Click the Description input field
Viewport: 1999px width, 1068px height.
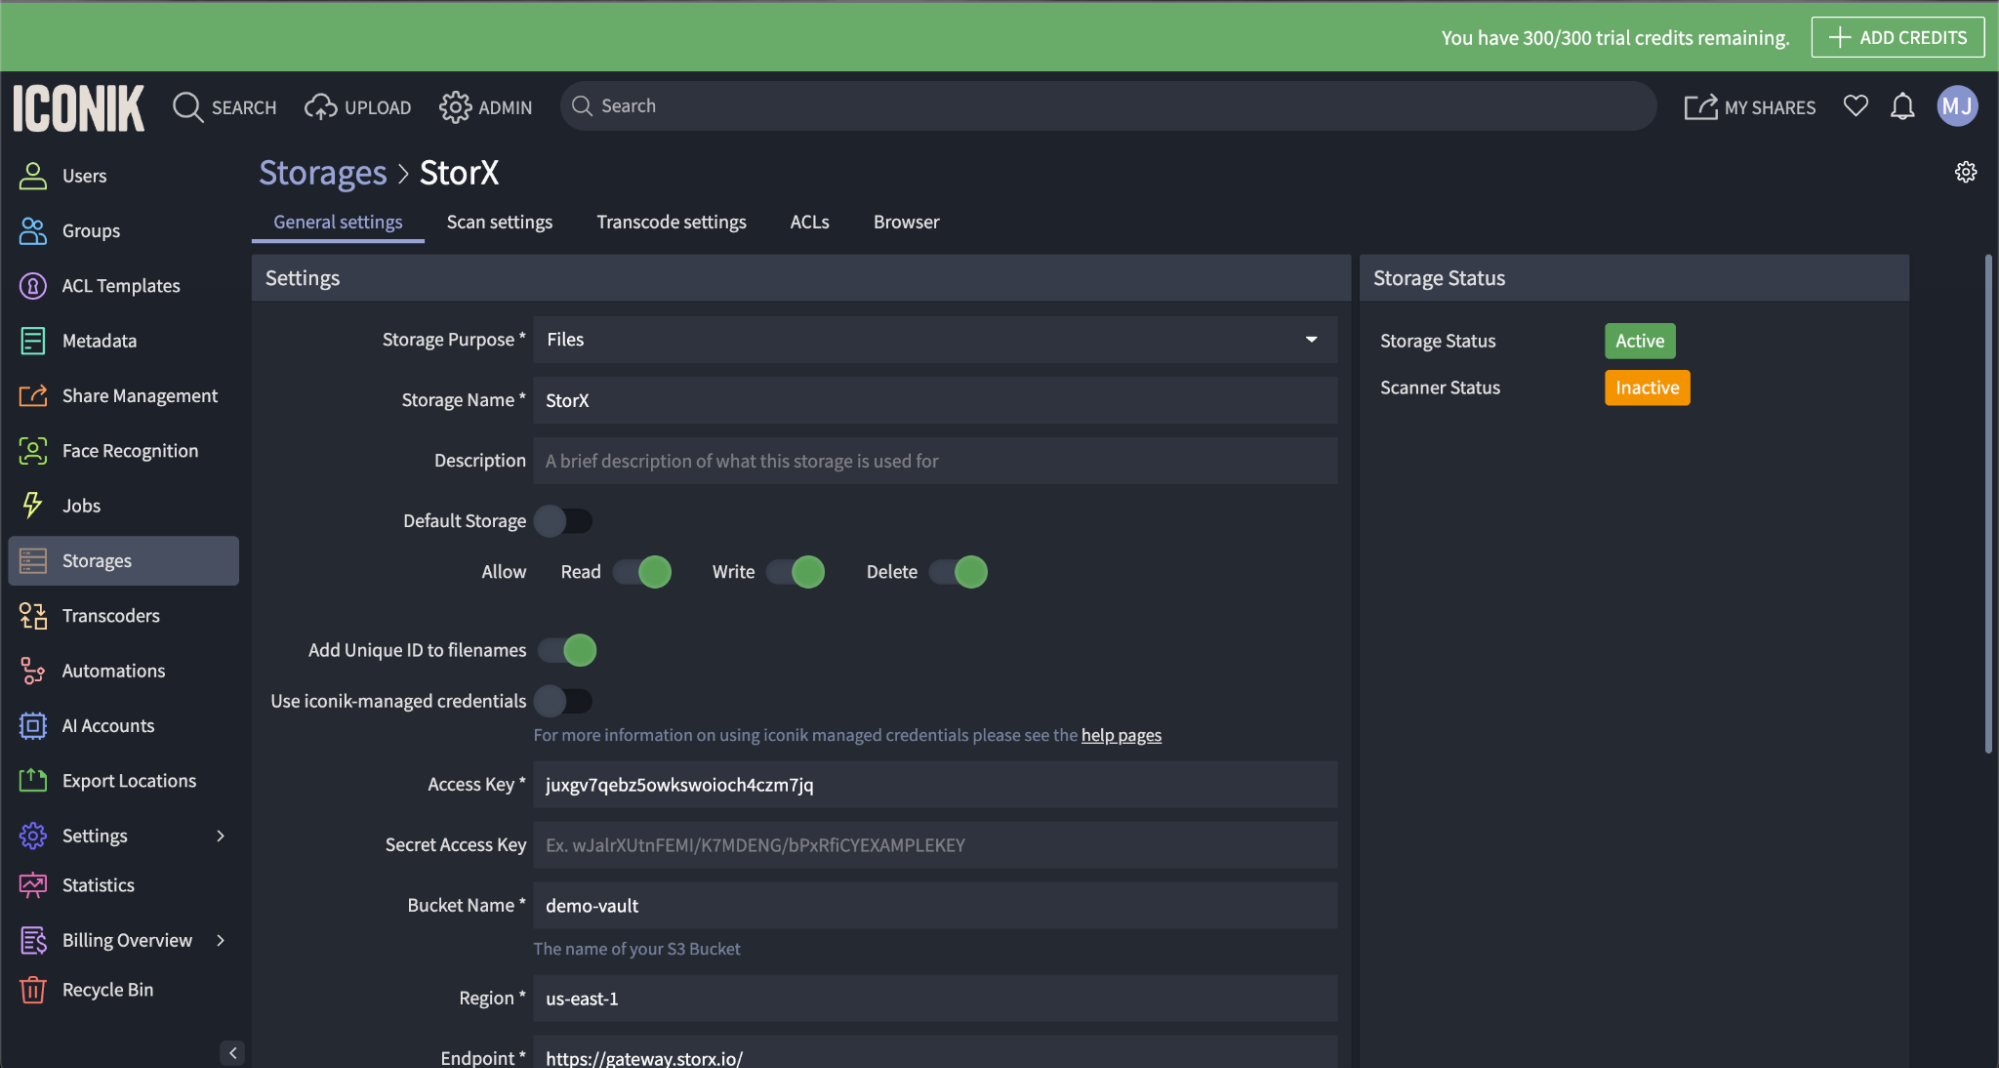click(x=935, y=461)
